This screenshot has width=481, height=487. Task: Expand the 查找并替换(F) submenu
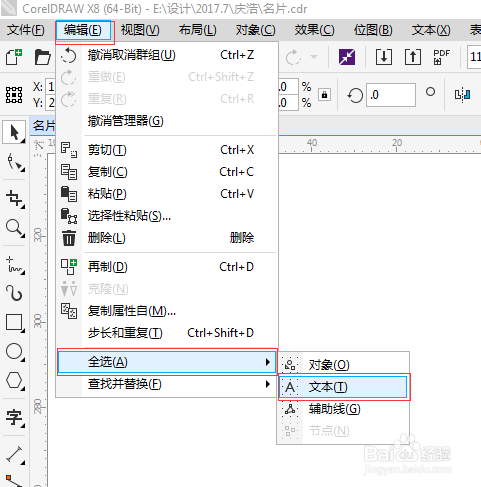[167, 384]
